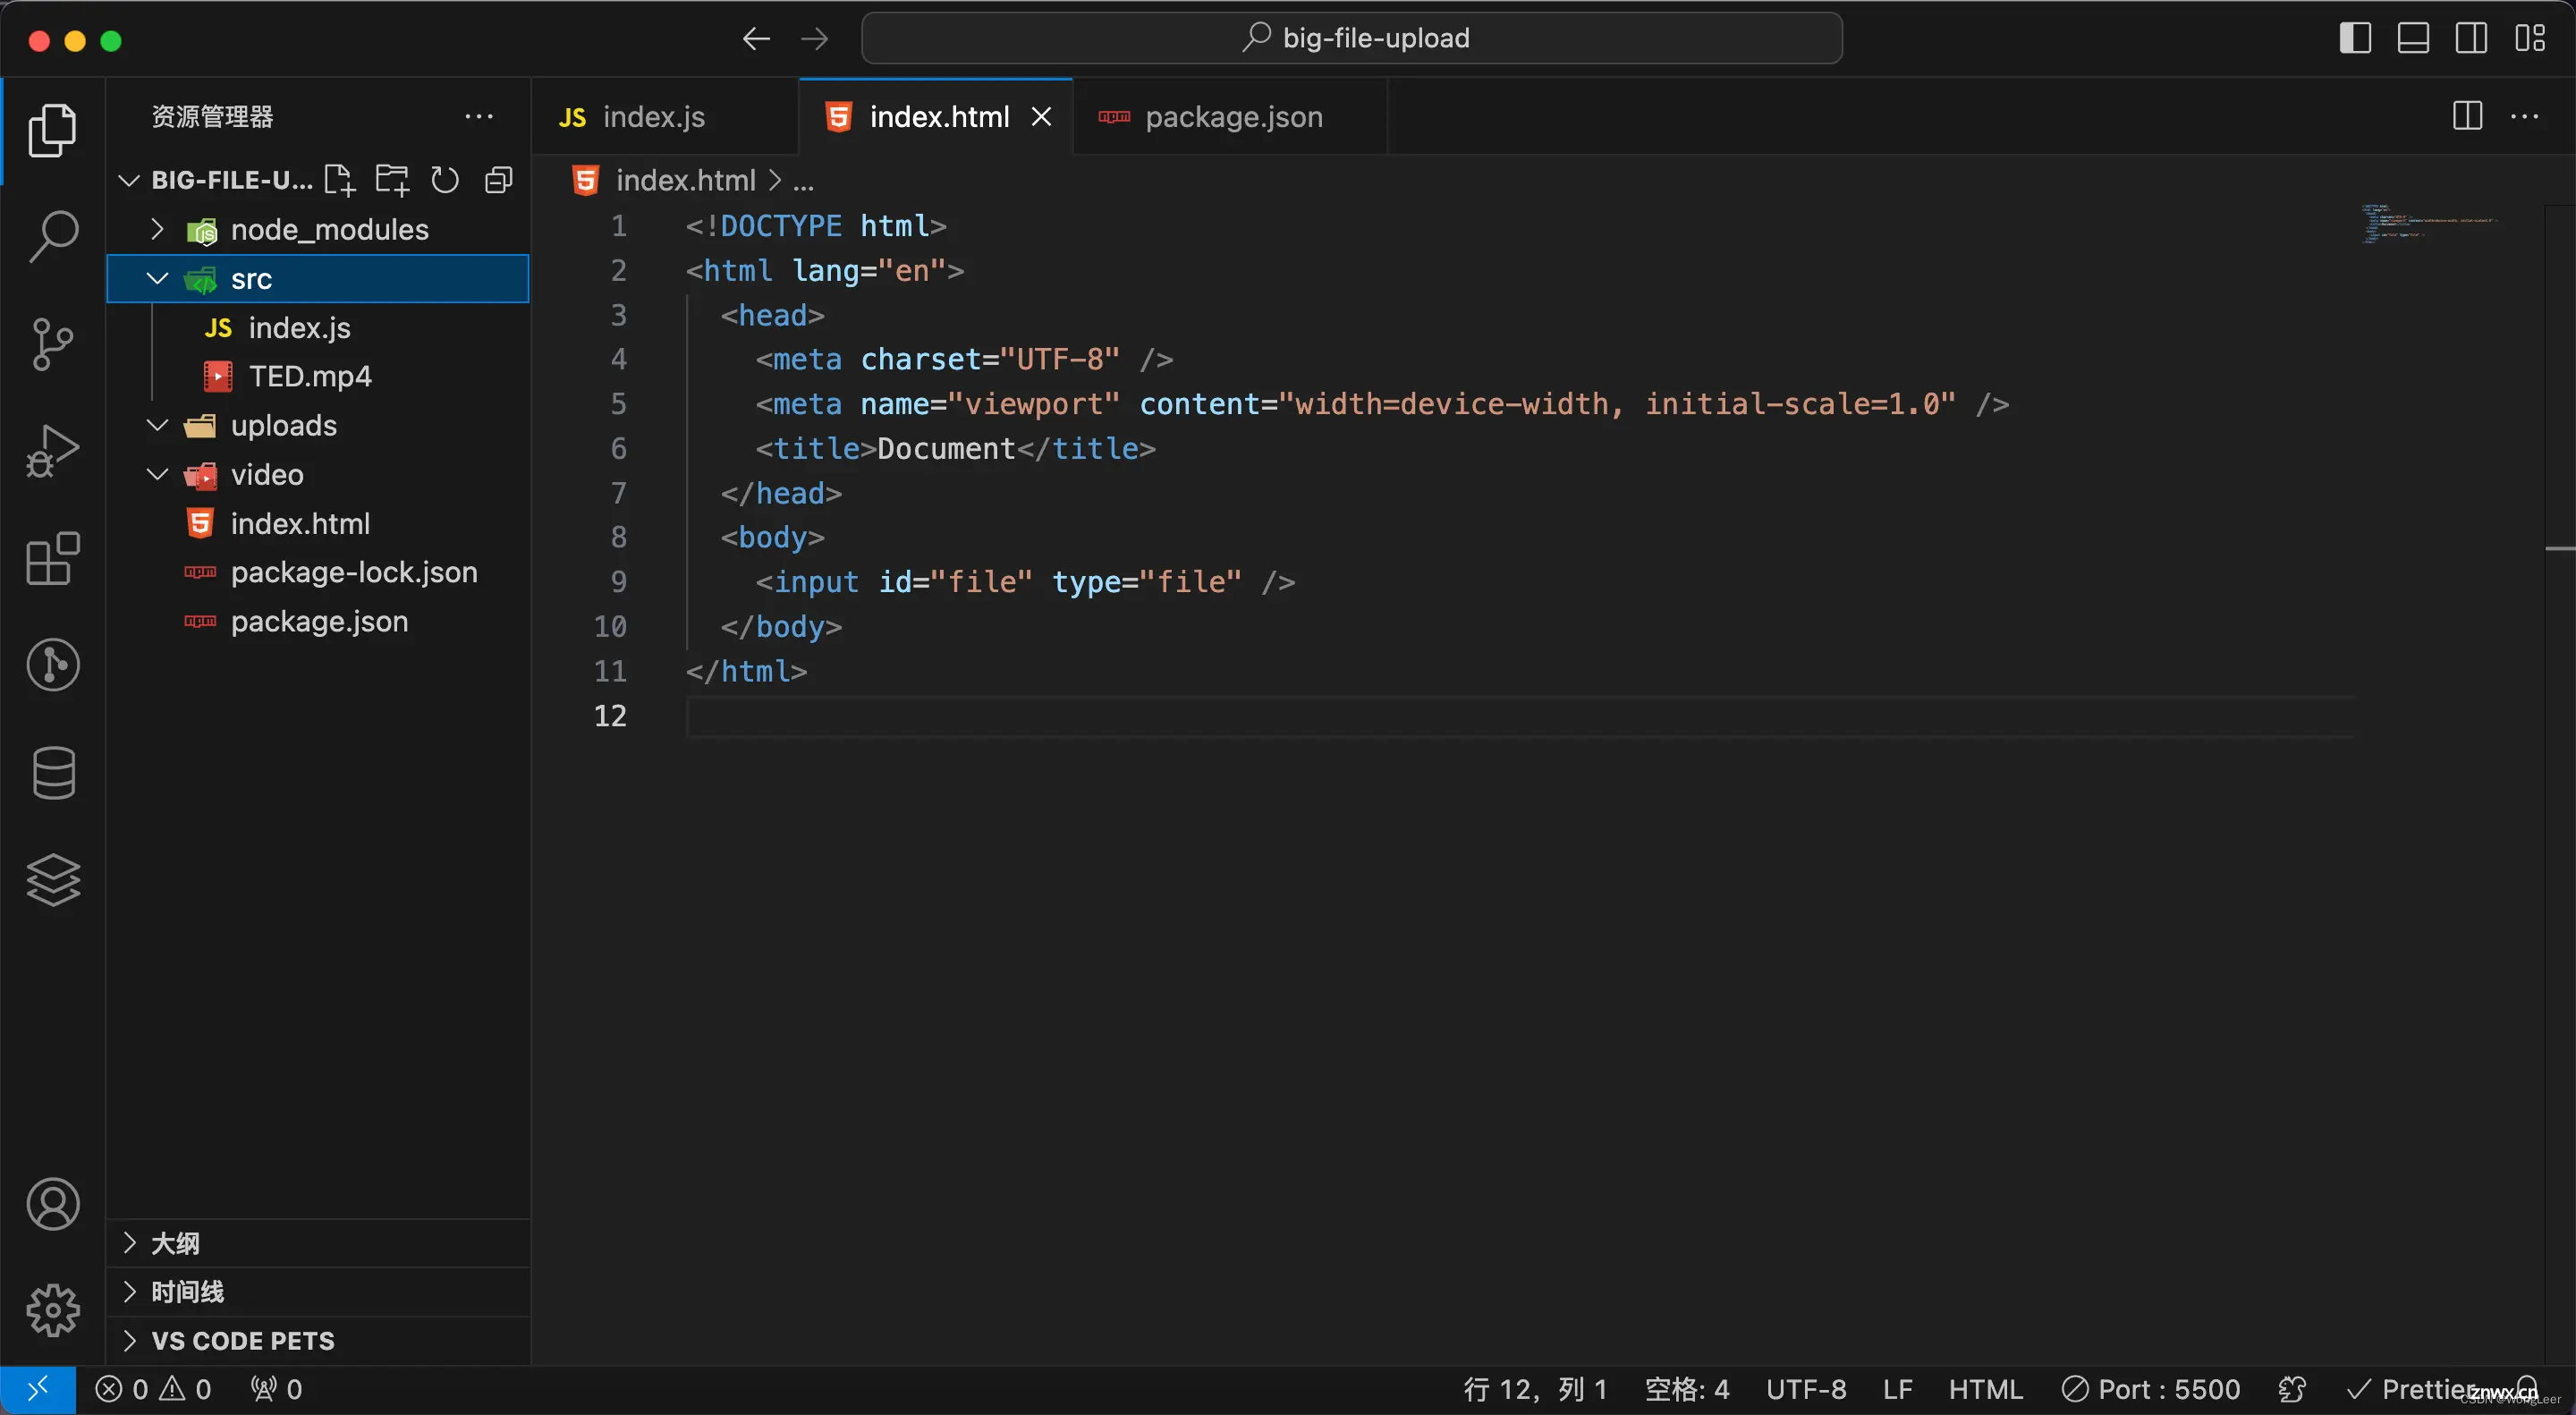Open the Git Graph activity bar icon
The height and width of the screenshot is (1415, 2576).
52,665
